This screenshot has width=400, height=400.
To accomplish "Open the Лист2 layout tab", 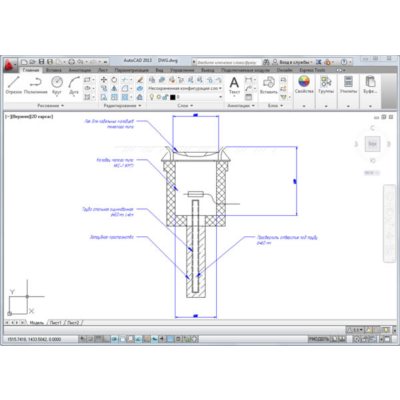I will [73, 323].
